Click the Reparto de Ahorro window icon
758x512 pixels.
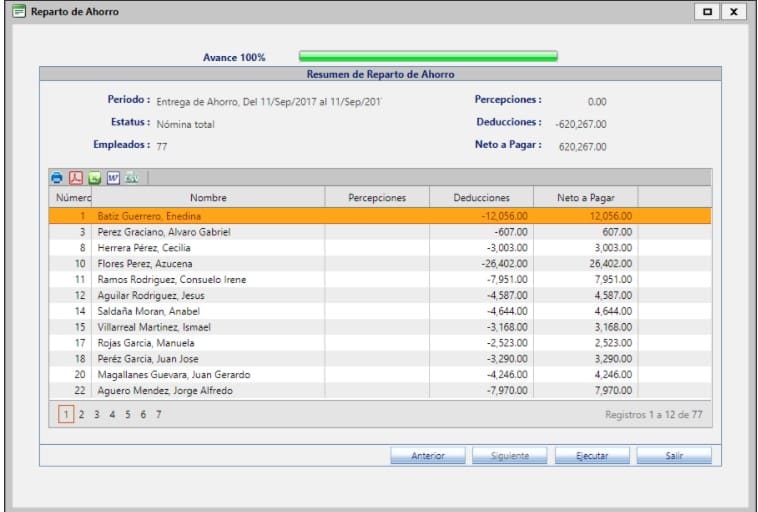[x=18, y=12]
